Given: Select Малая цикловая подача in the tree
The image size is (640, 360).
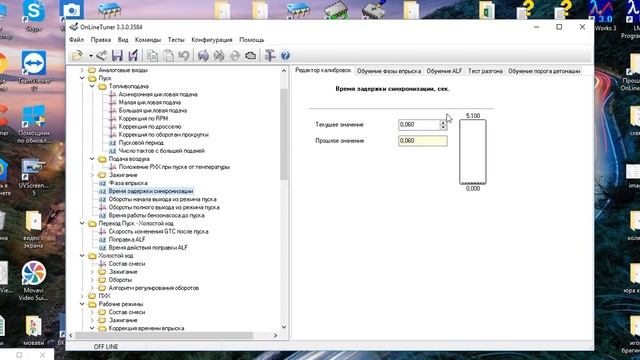Looking at the screenshot, I should (x=149, y=102).
